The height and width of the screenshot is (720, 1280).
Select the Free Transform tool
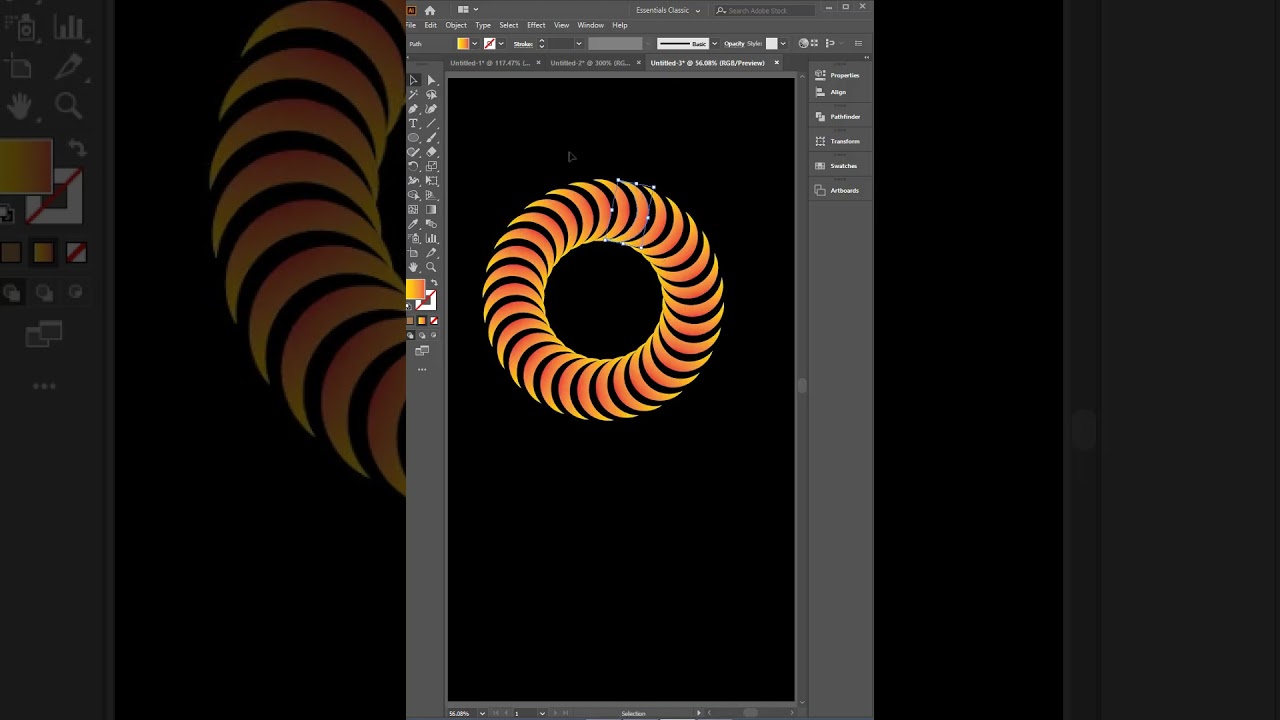[x=431, y=181]
